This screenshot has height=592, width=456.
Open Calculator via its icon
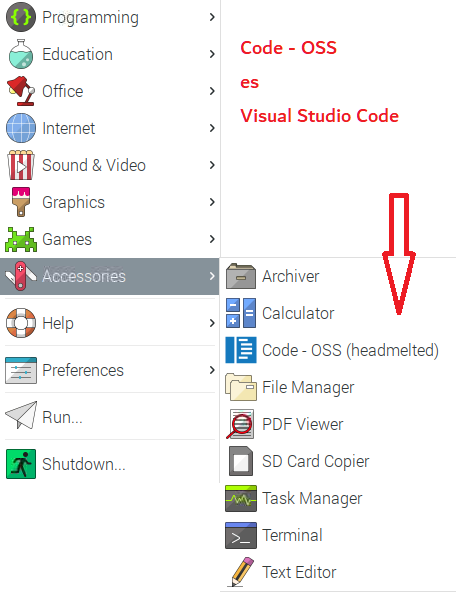tap(241, 313)
